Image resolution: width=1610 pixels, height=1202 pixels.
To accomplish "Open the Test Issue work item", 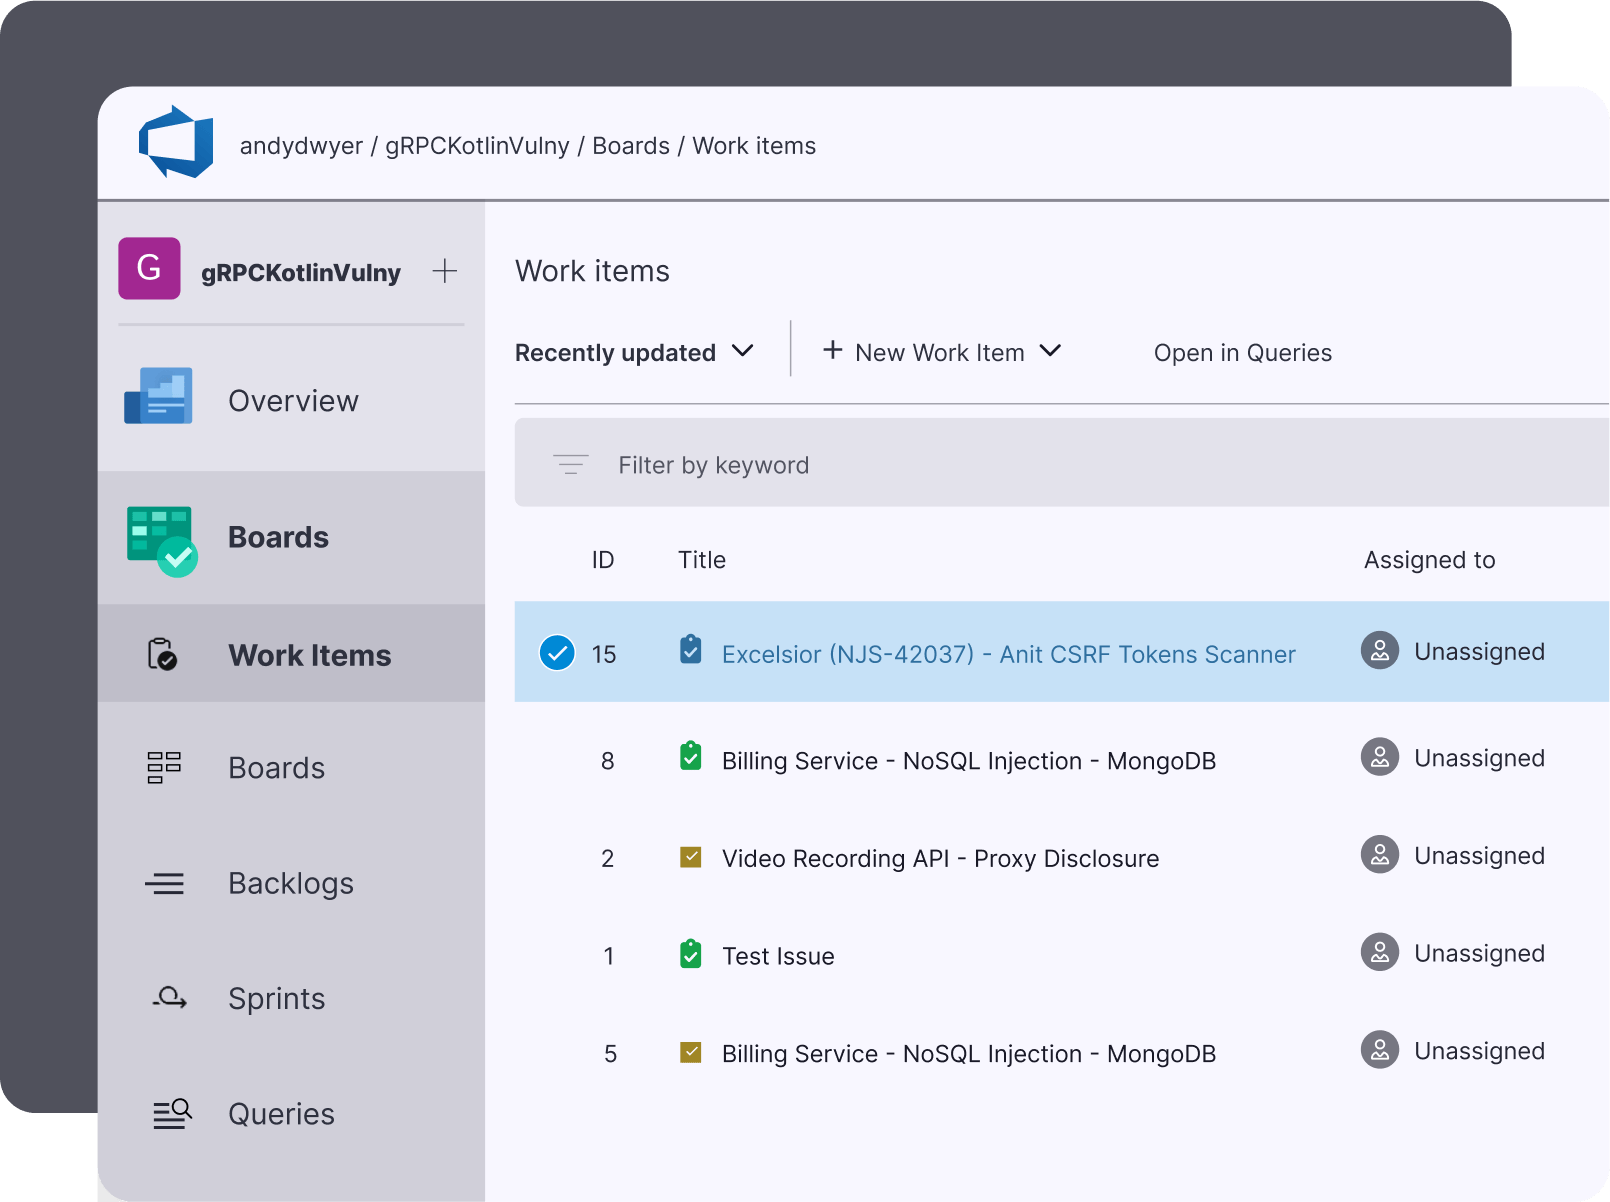I will pos(778,956).
